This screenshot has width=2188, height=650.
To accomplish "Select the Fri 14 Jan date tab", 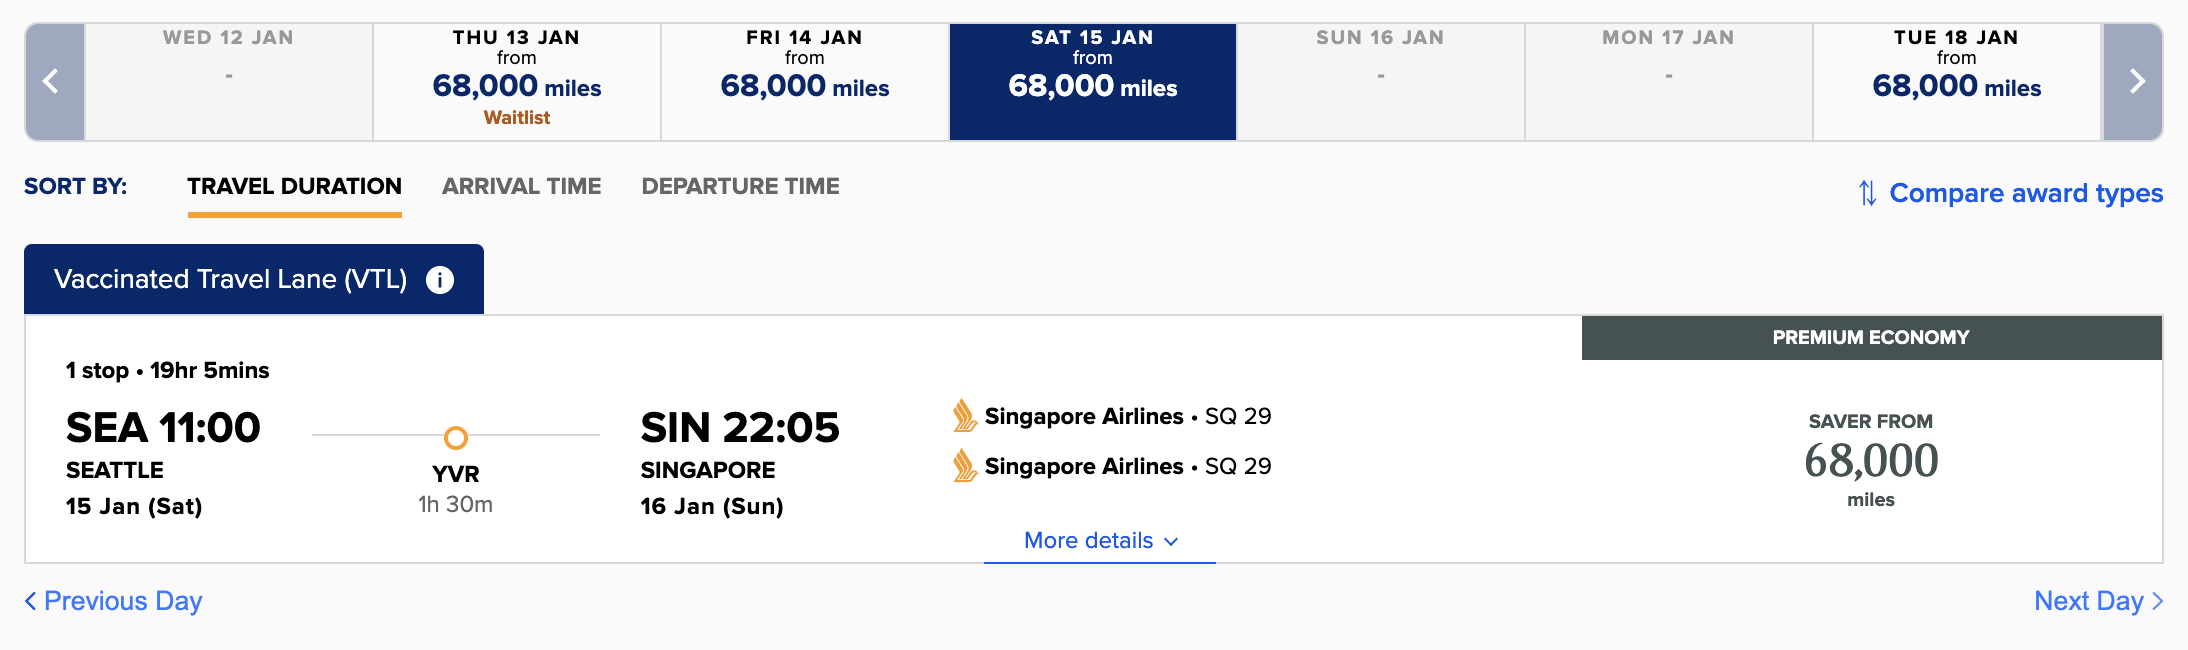I will (x=805, y=81).
